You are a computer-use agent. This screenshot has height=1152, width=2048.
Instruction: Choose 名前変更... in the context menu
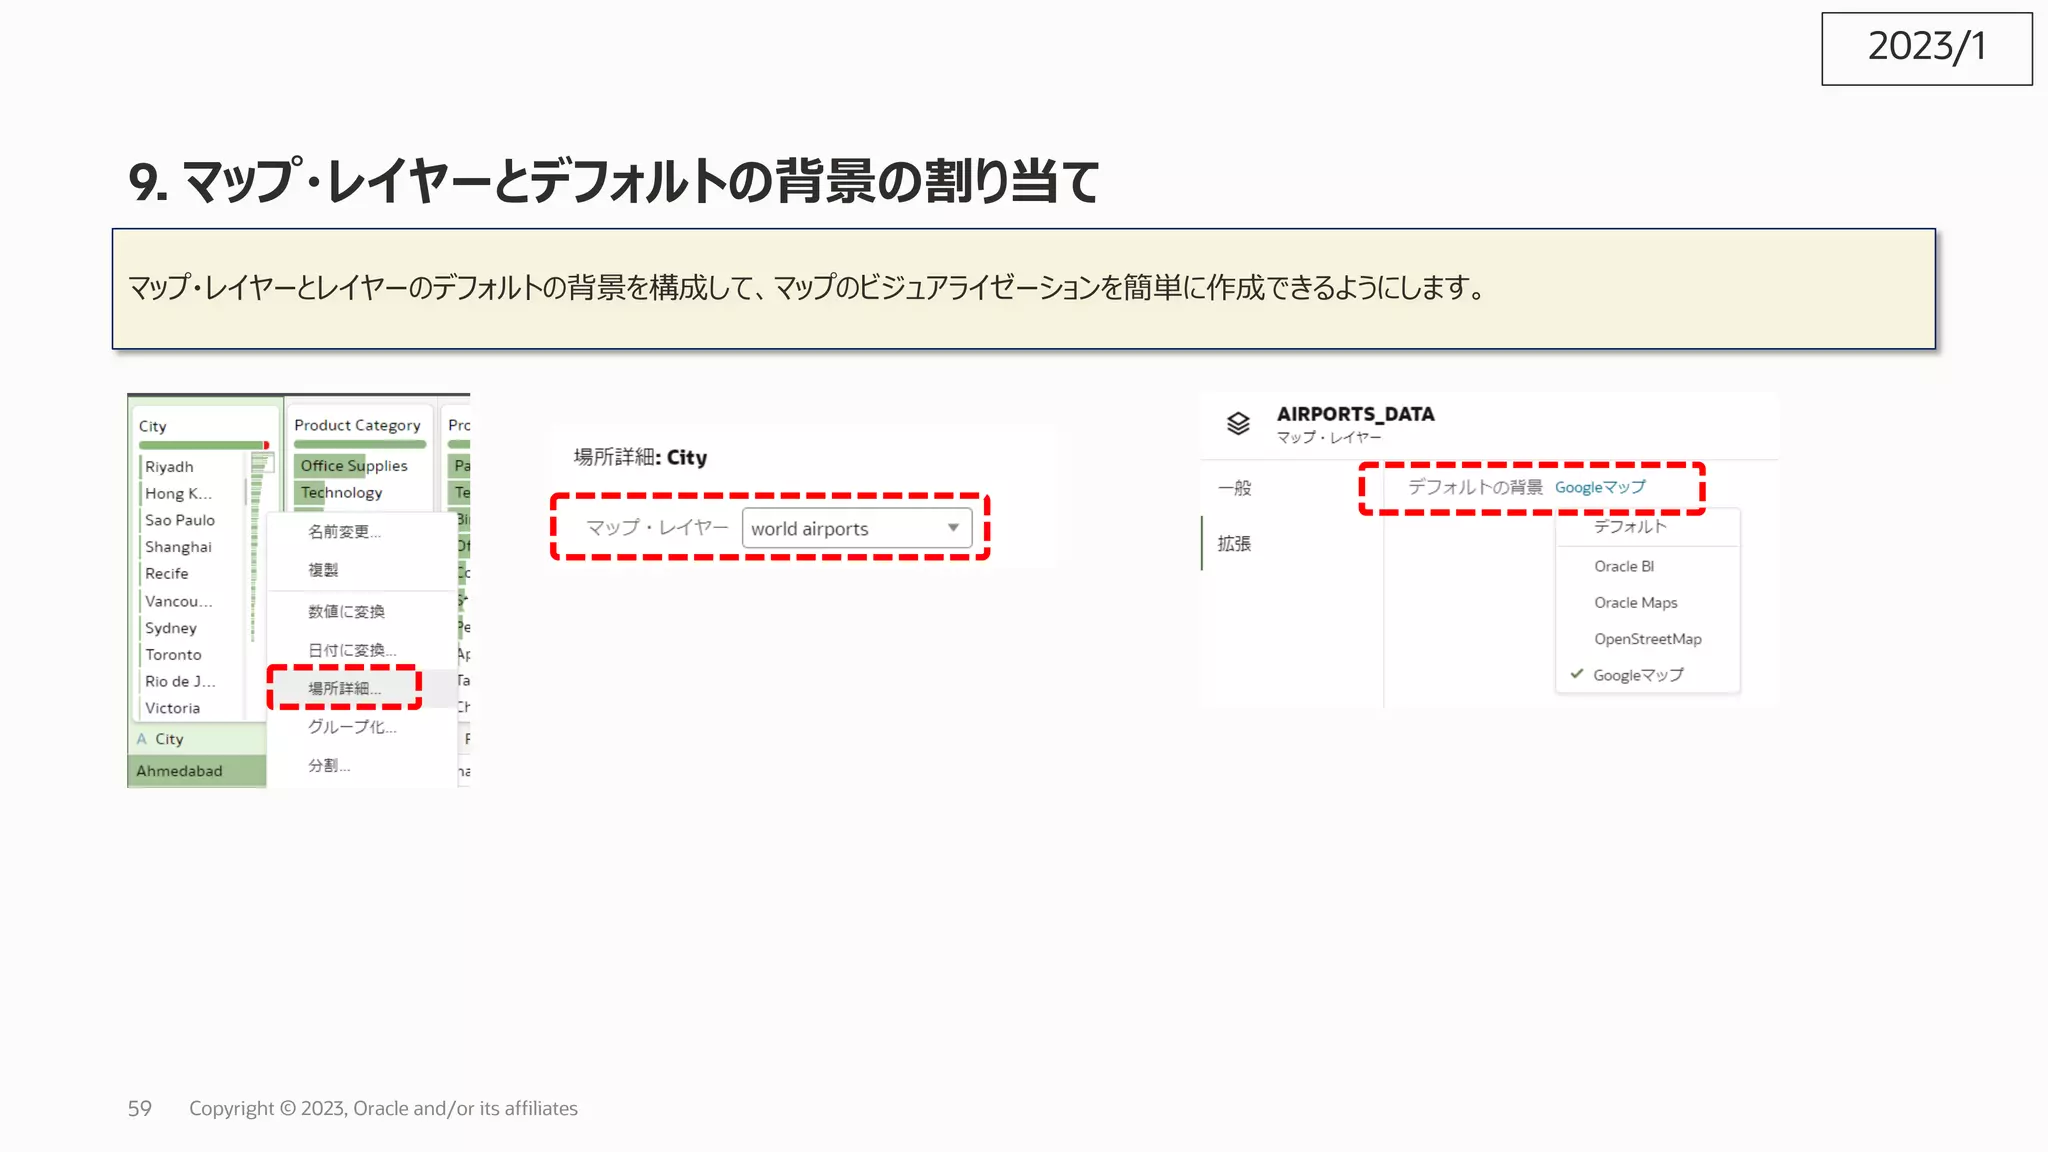[344, 532]
